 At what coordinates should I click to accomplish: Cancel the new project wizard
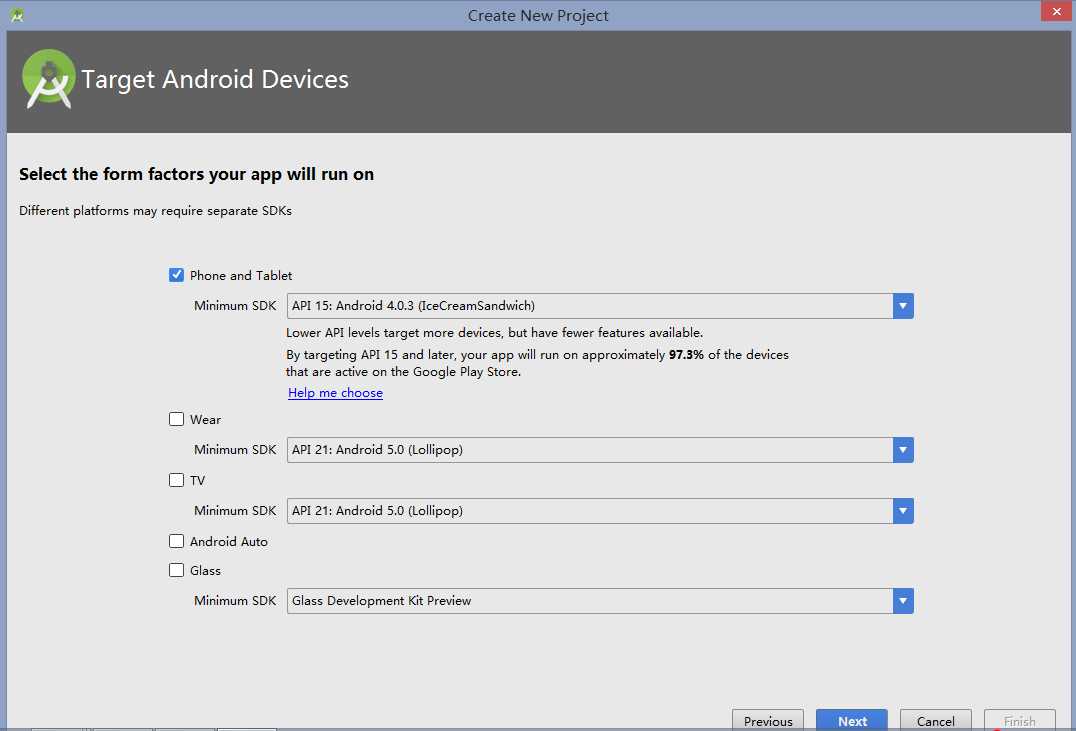coord(935,721)
